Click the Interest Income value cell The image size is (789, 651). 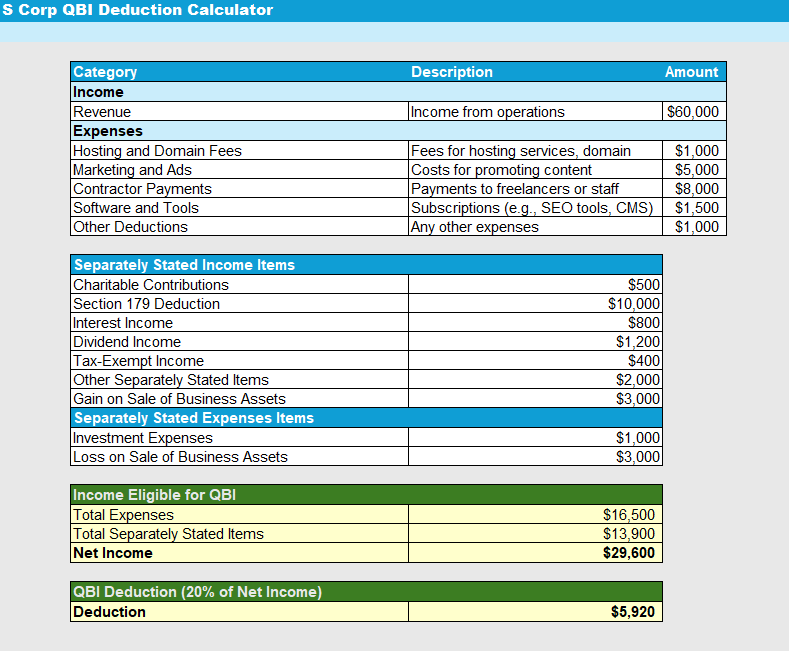point(535,323)
